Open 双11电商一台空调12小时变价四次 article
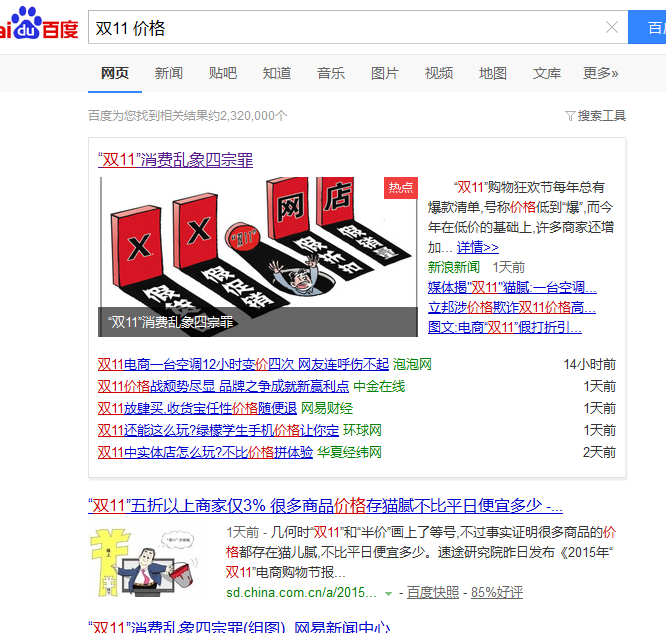 (x=243, y=364)
